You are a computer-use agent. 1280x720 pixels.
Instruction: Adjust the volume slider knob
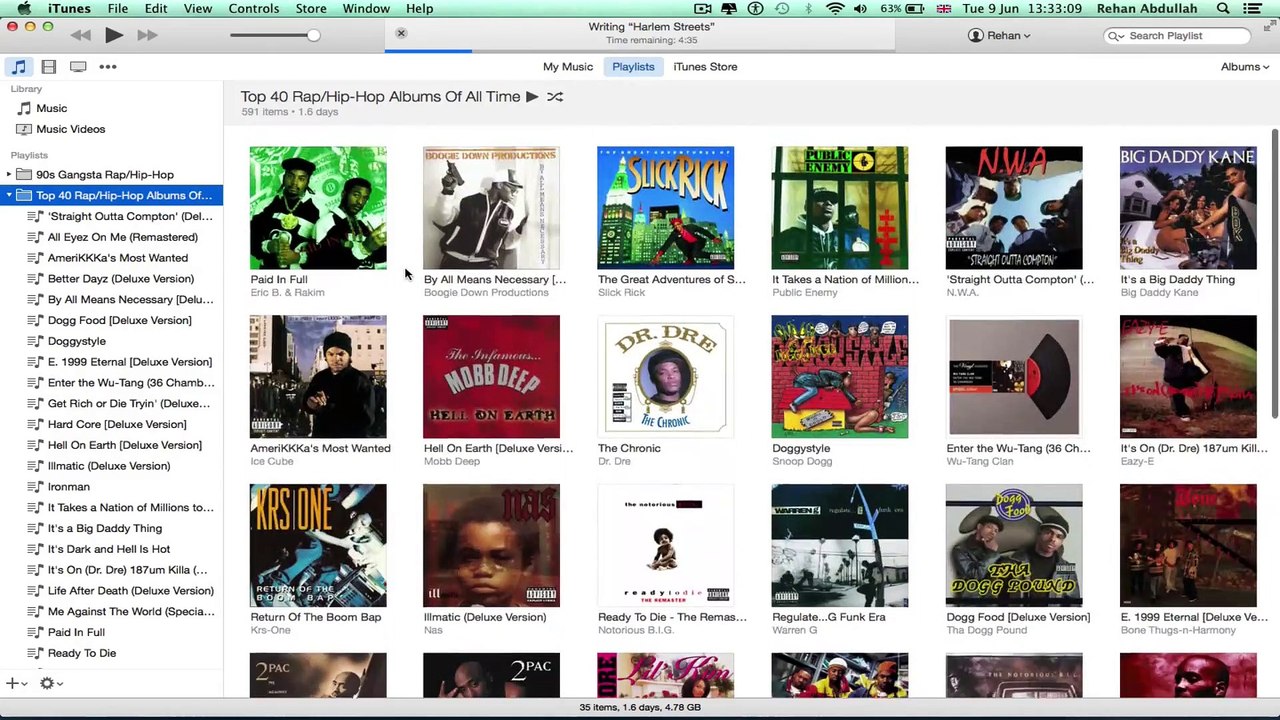point(313,35)
